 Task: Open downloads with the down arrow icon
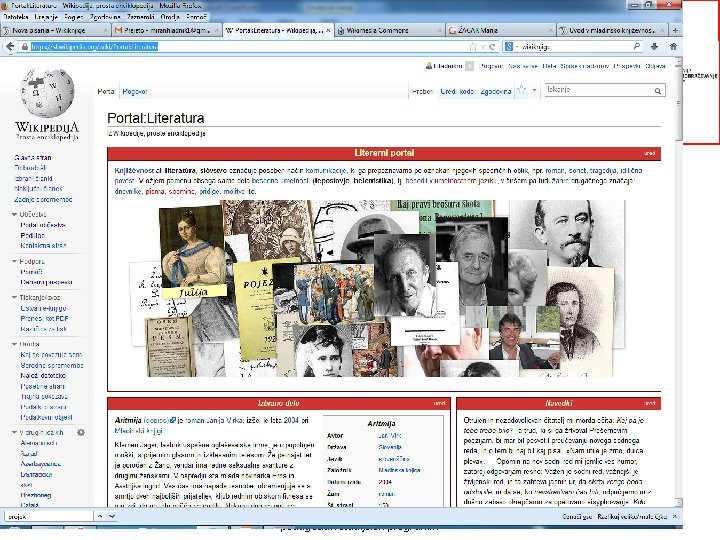654,46
